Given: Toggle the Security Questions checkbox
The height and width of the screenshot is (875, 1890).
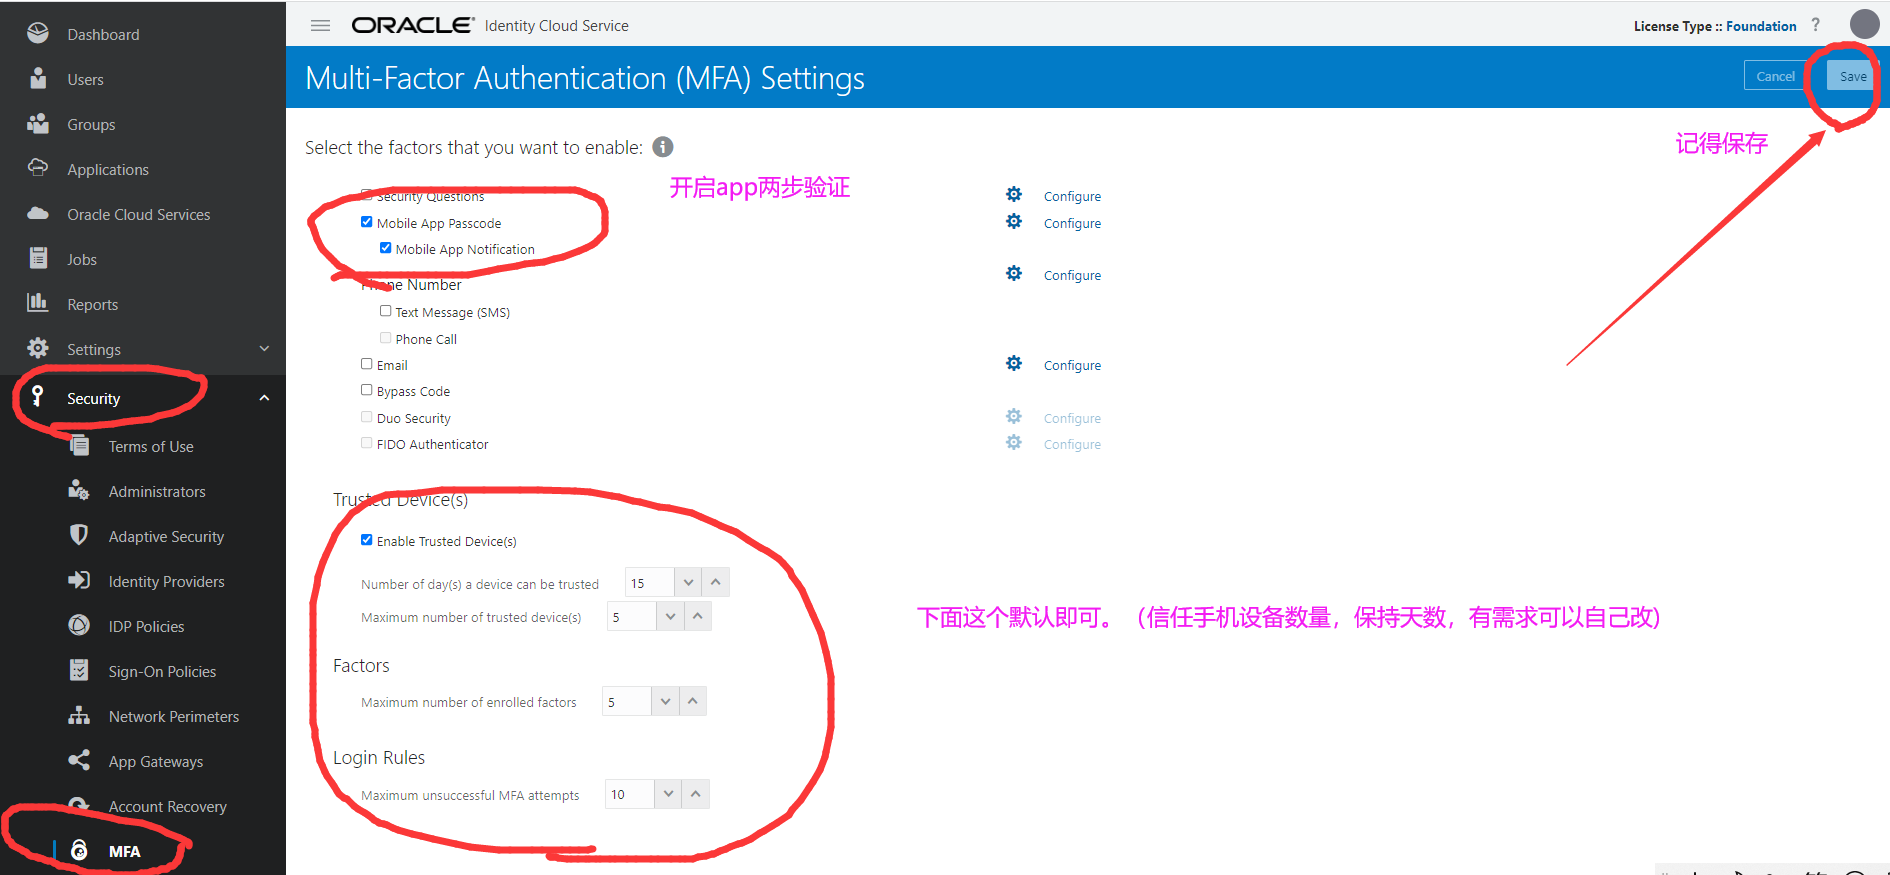Looking at the screenshot, I should tap(367, 195).
